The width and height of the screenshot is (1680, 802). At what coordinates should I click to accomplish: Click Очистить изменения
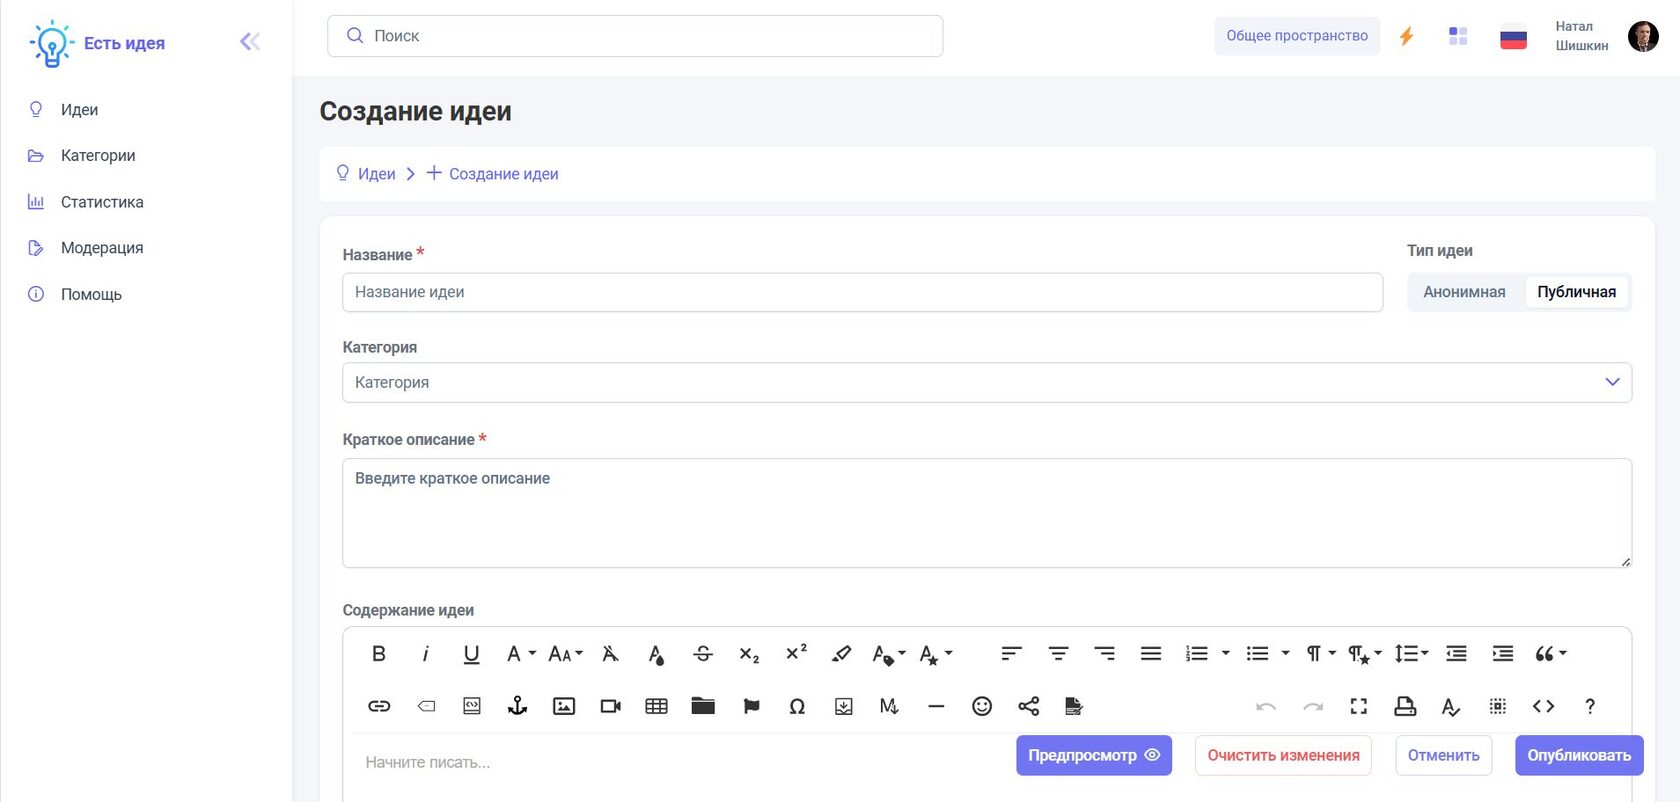coord(1283,755)
